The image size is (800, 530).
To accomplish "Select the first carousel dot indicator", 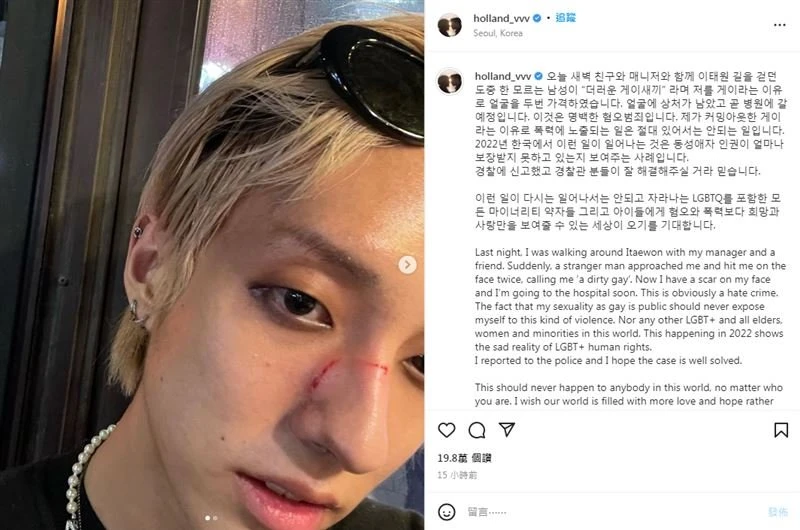I will click(x=207, y=518).
